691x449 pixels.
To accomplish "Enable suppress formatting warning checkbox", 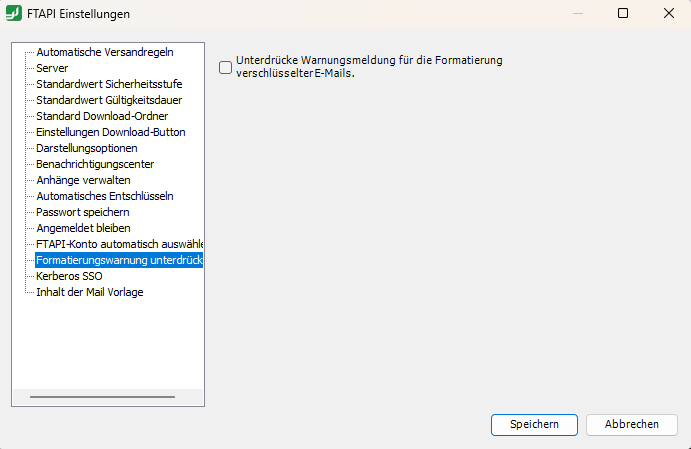I will click(226, 67).
